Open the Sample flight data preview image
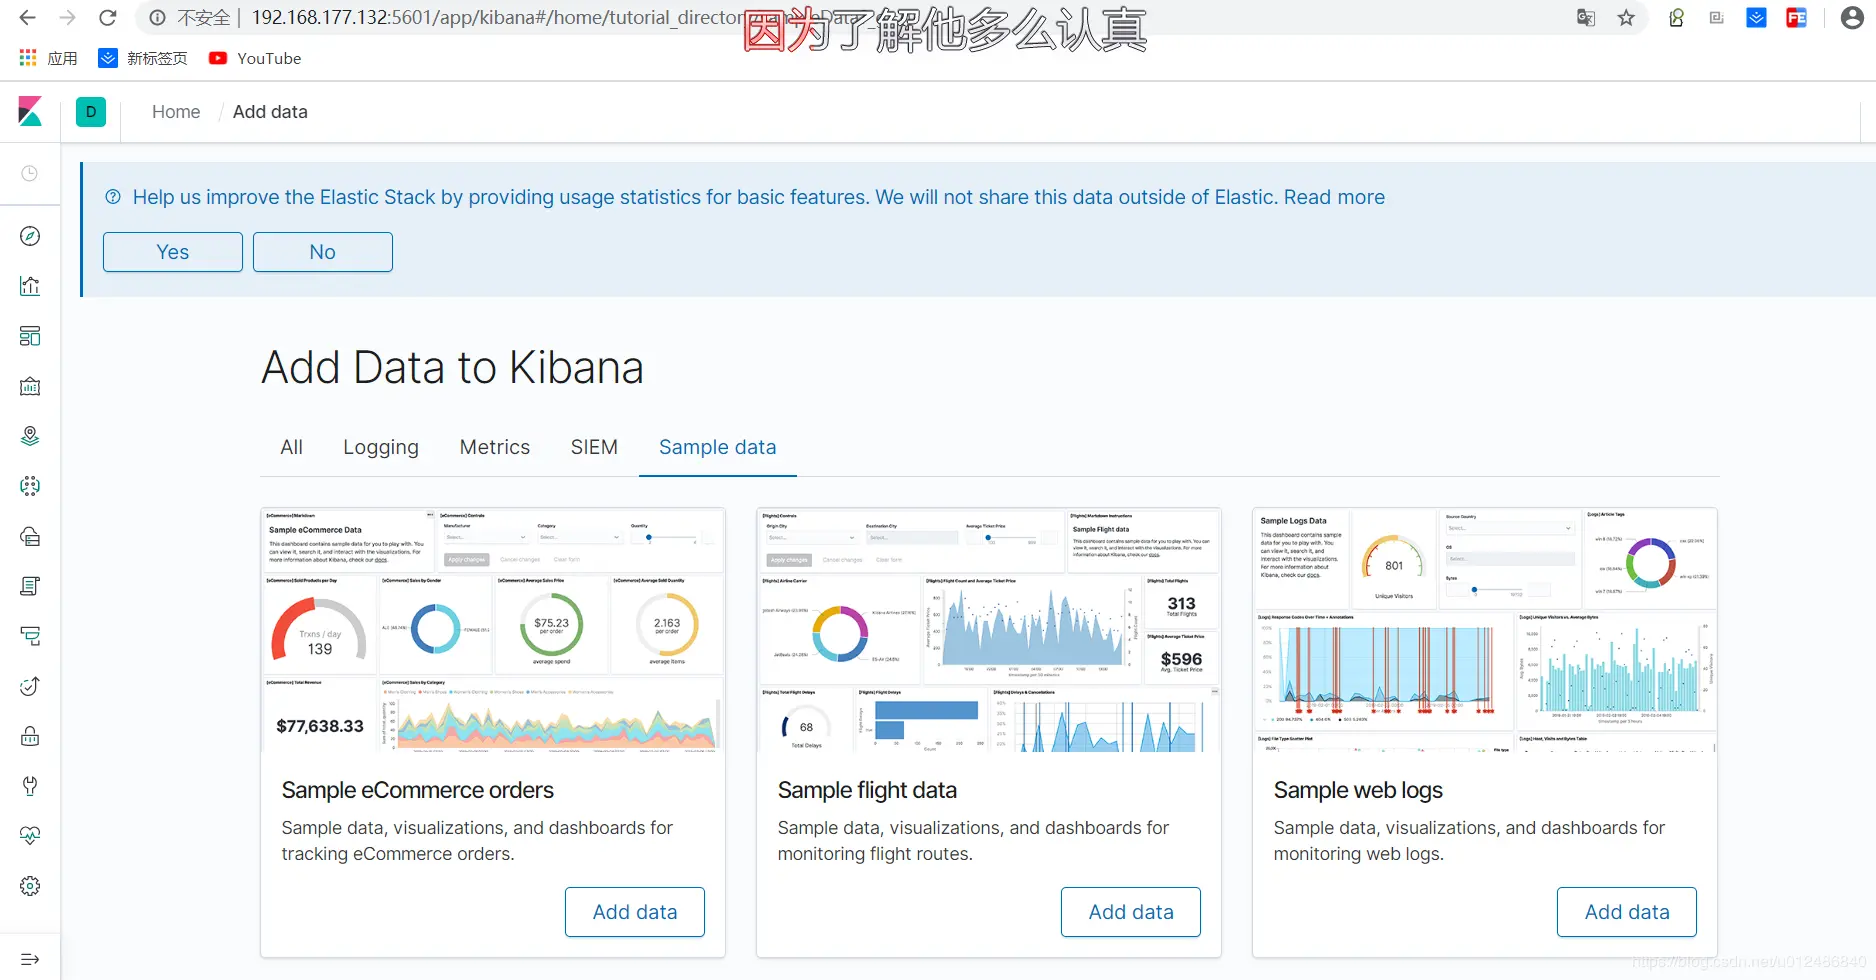 click(989, 630)
